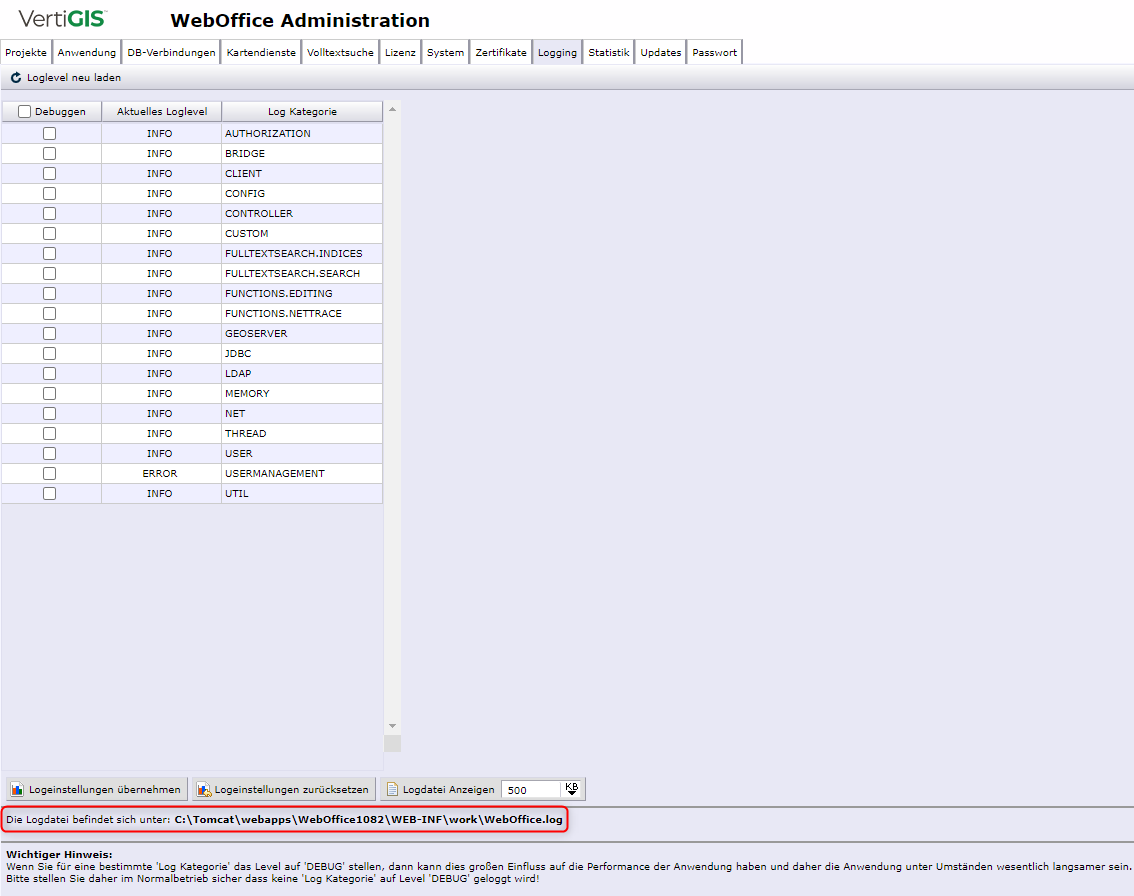Go to the Updates tab
The width and height of the screenshot is (1134, 896).
tap(661, 52)
